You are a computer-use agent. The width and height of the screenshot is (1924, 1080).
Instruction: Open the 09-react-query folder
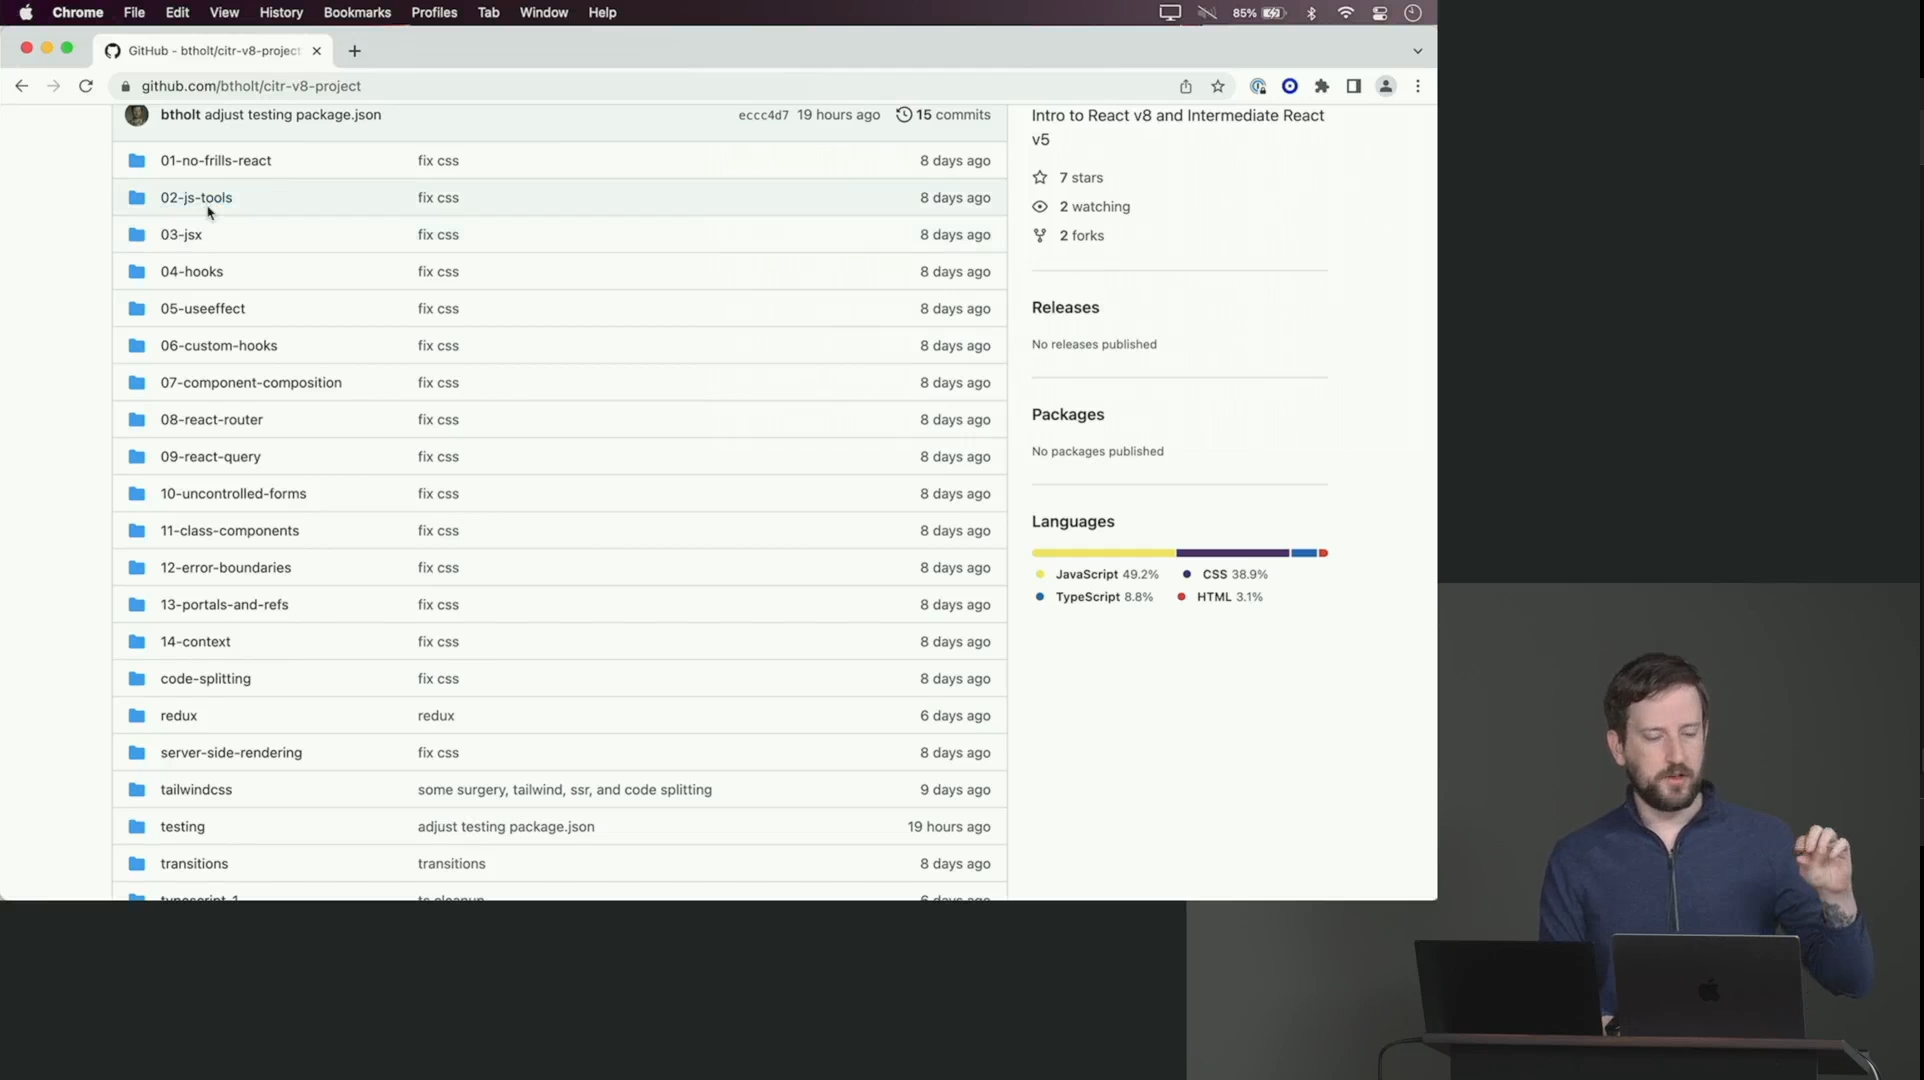pos(211,456)
